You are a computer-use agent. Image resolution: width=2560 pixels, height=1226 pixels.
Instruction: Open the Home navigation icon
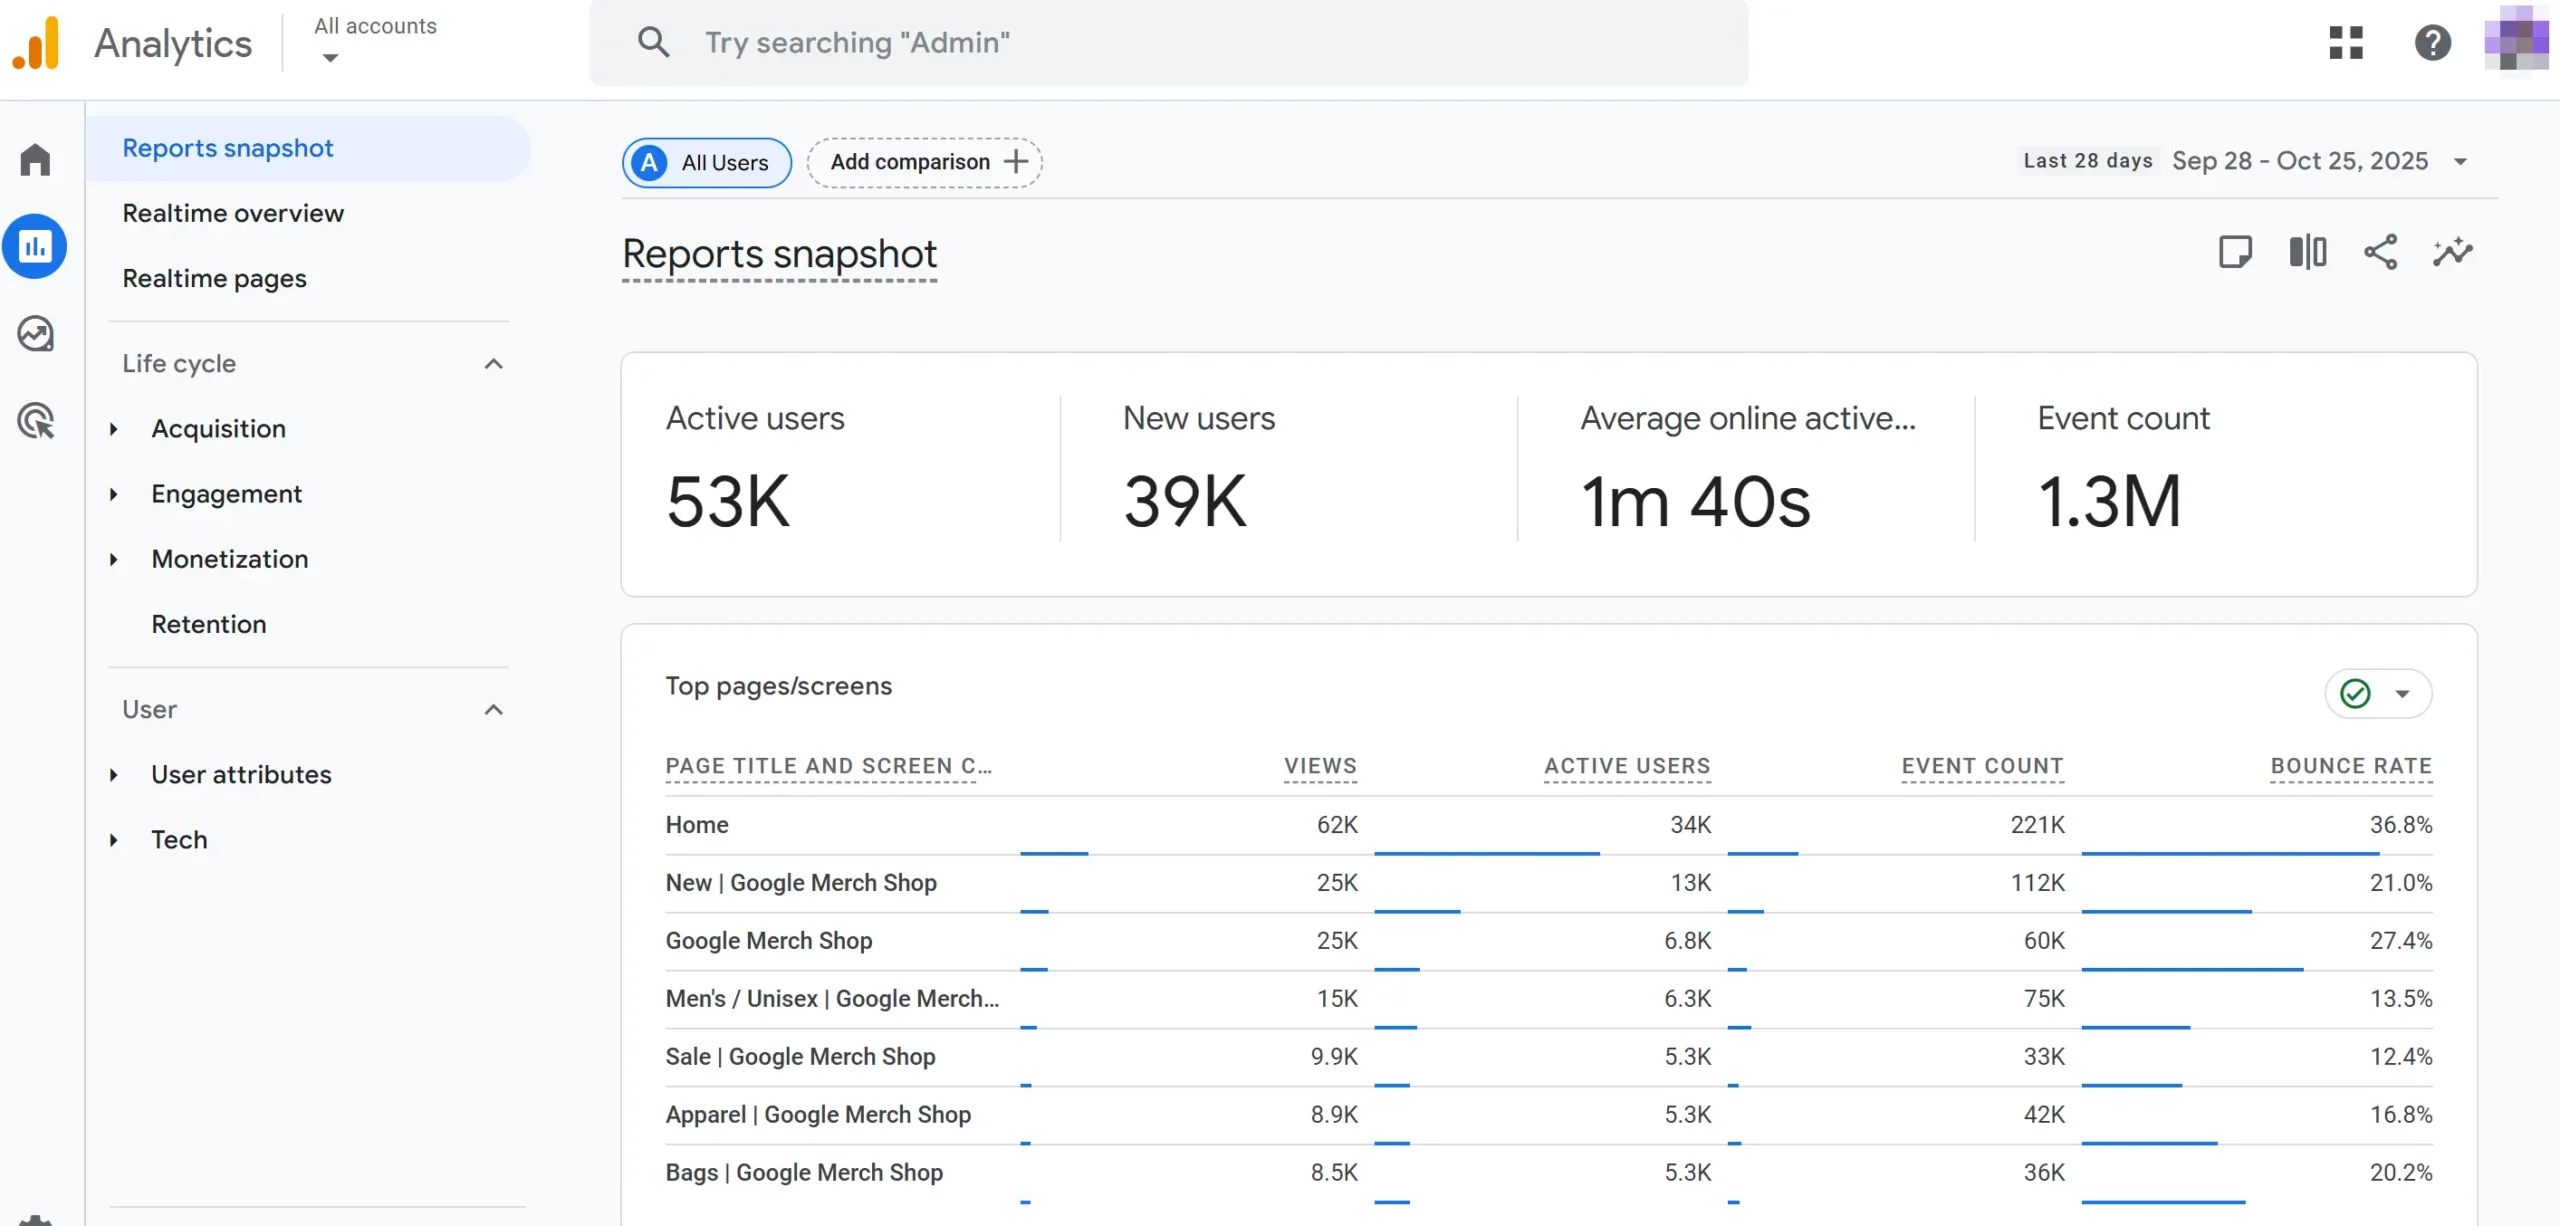[x=35, y=159]
